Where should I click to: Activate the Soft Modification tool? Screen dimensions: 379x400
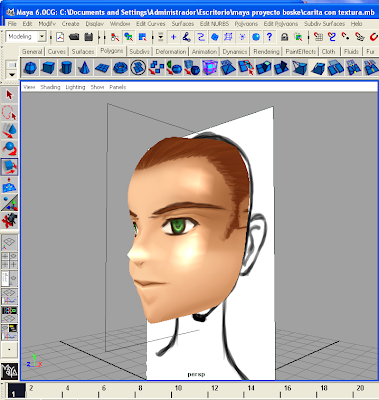tap(9, 185)
